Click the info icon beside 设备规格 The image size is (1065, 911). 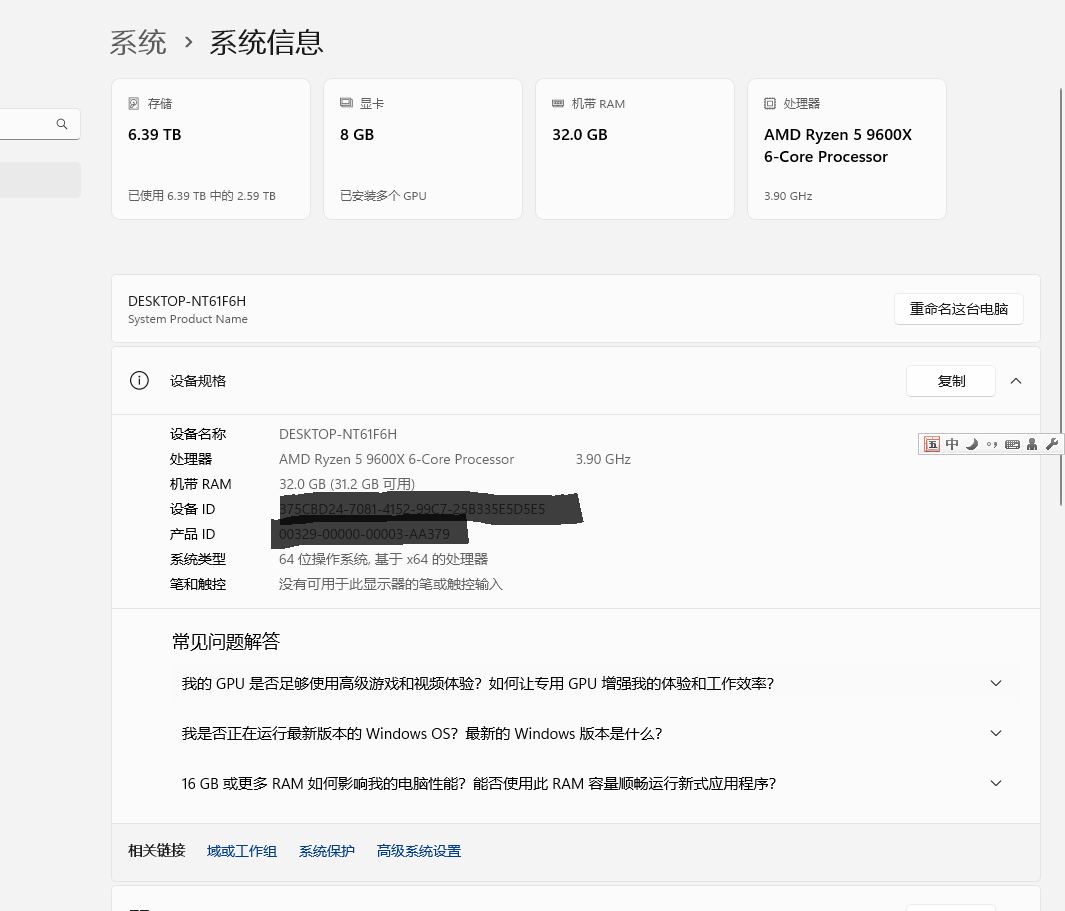(139, 380)
